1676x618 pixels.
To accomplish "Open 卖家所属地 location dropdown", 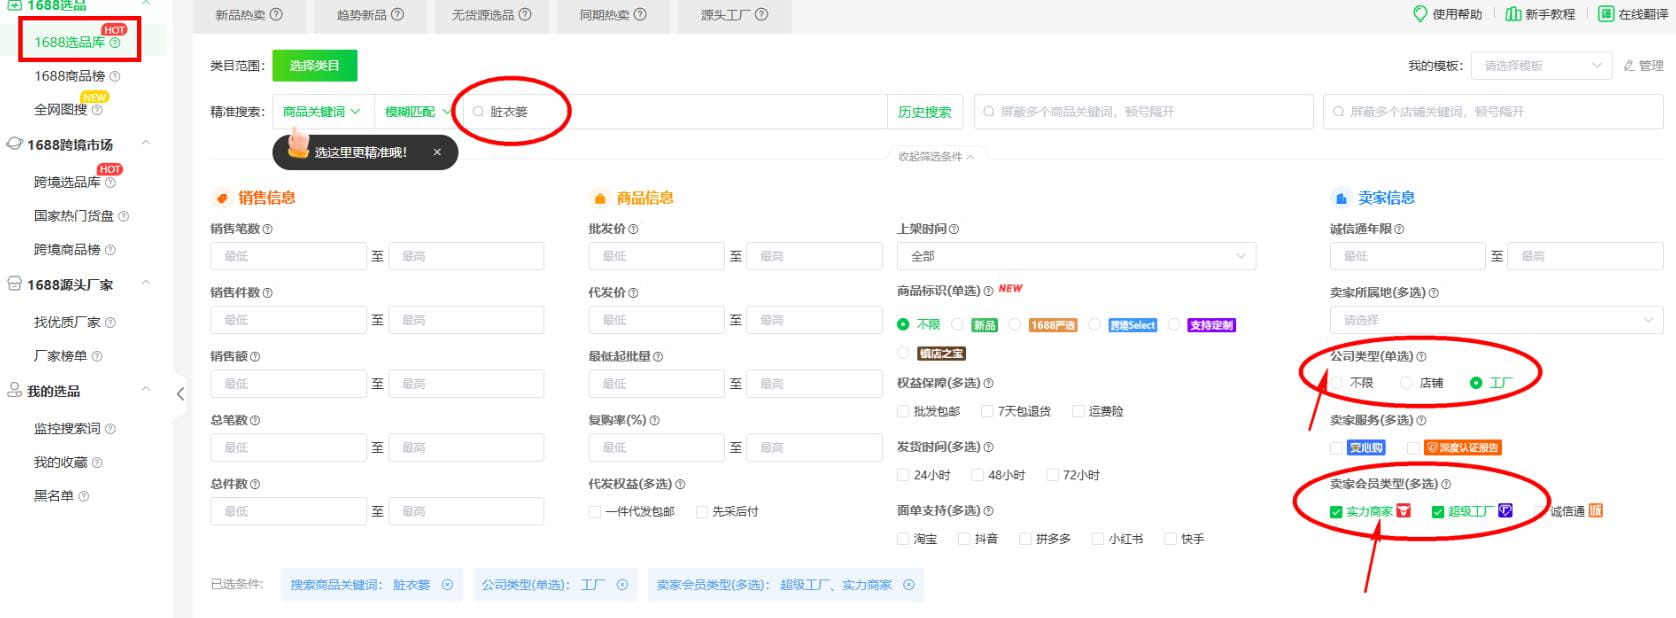I will point(1496,320).
